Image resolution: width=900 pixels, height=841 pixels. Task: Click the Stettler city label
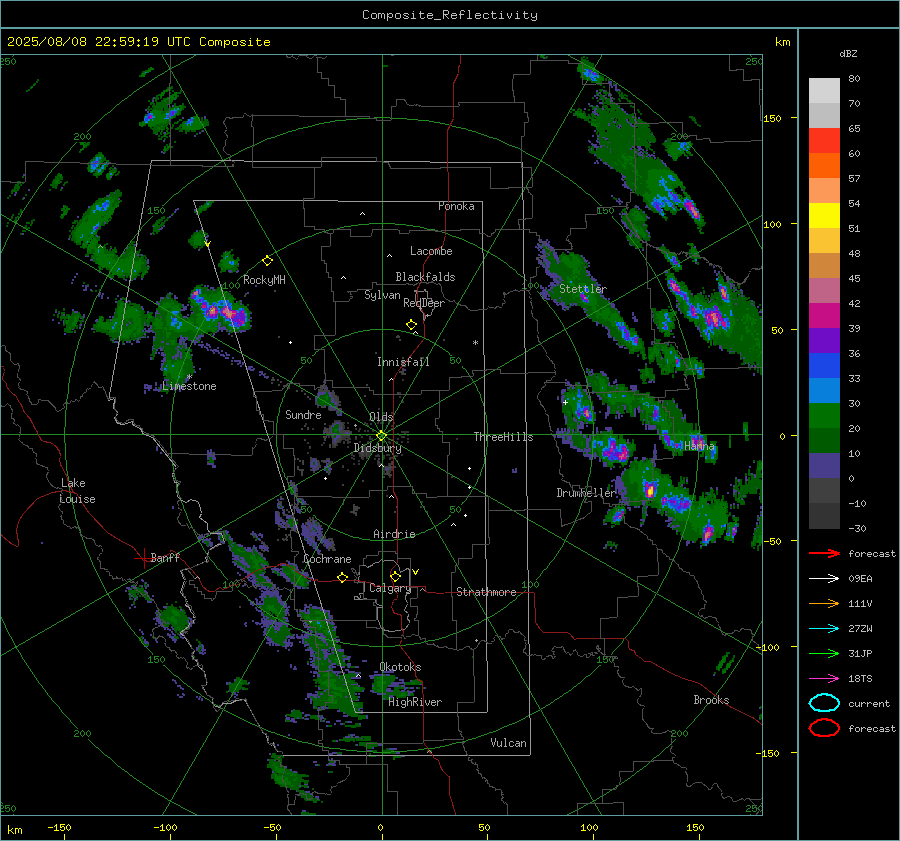click(583, 289)
